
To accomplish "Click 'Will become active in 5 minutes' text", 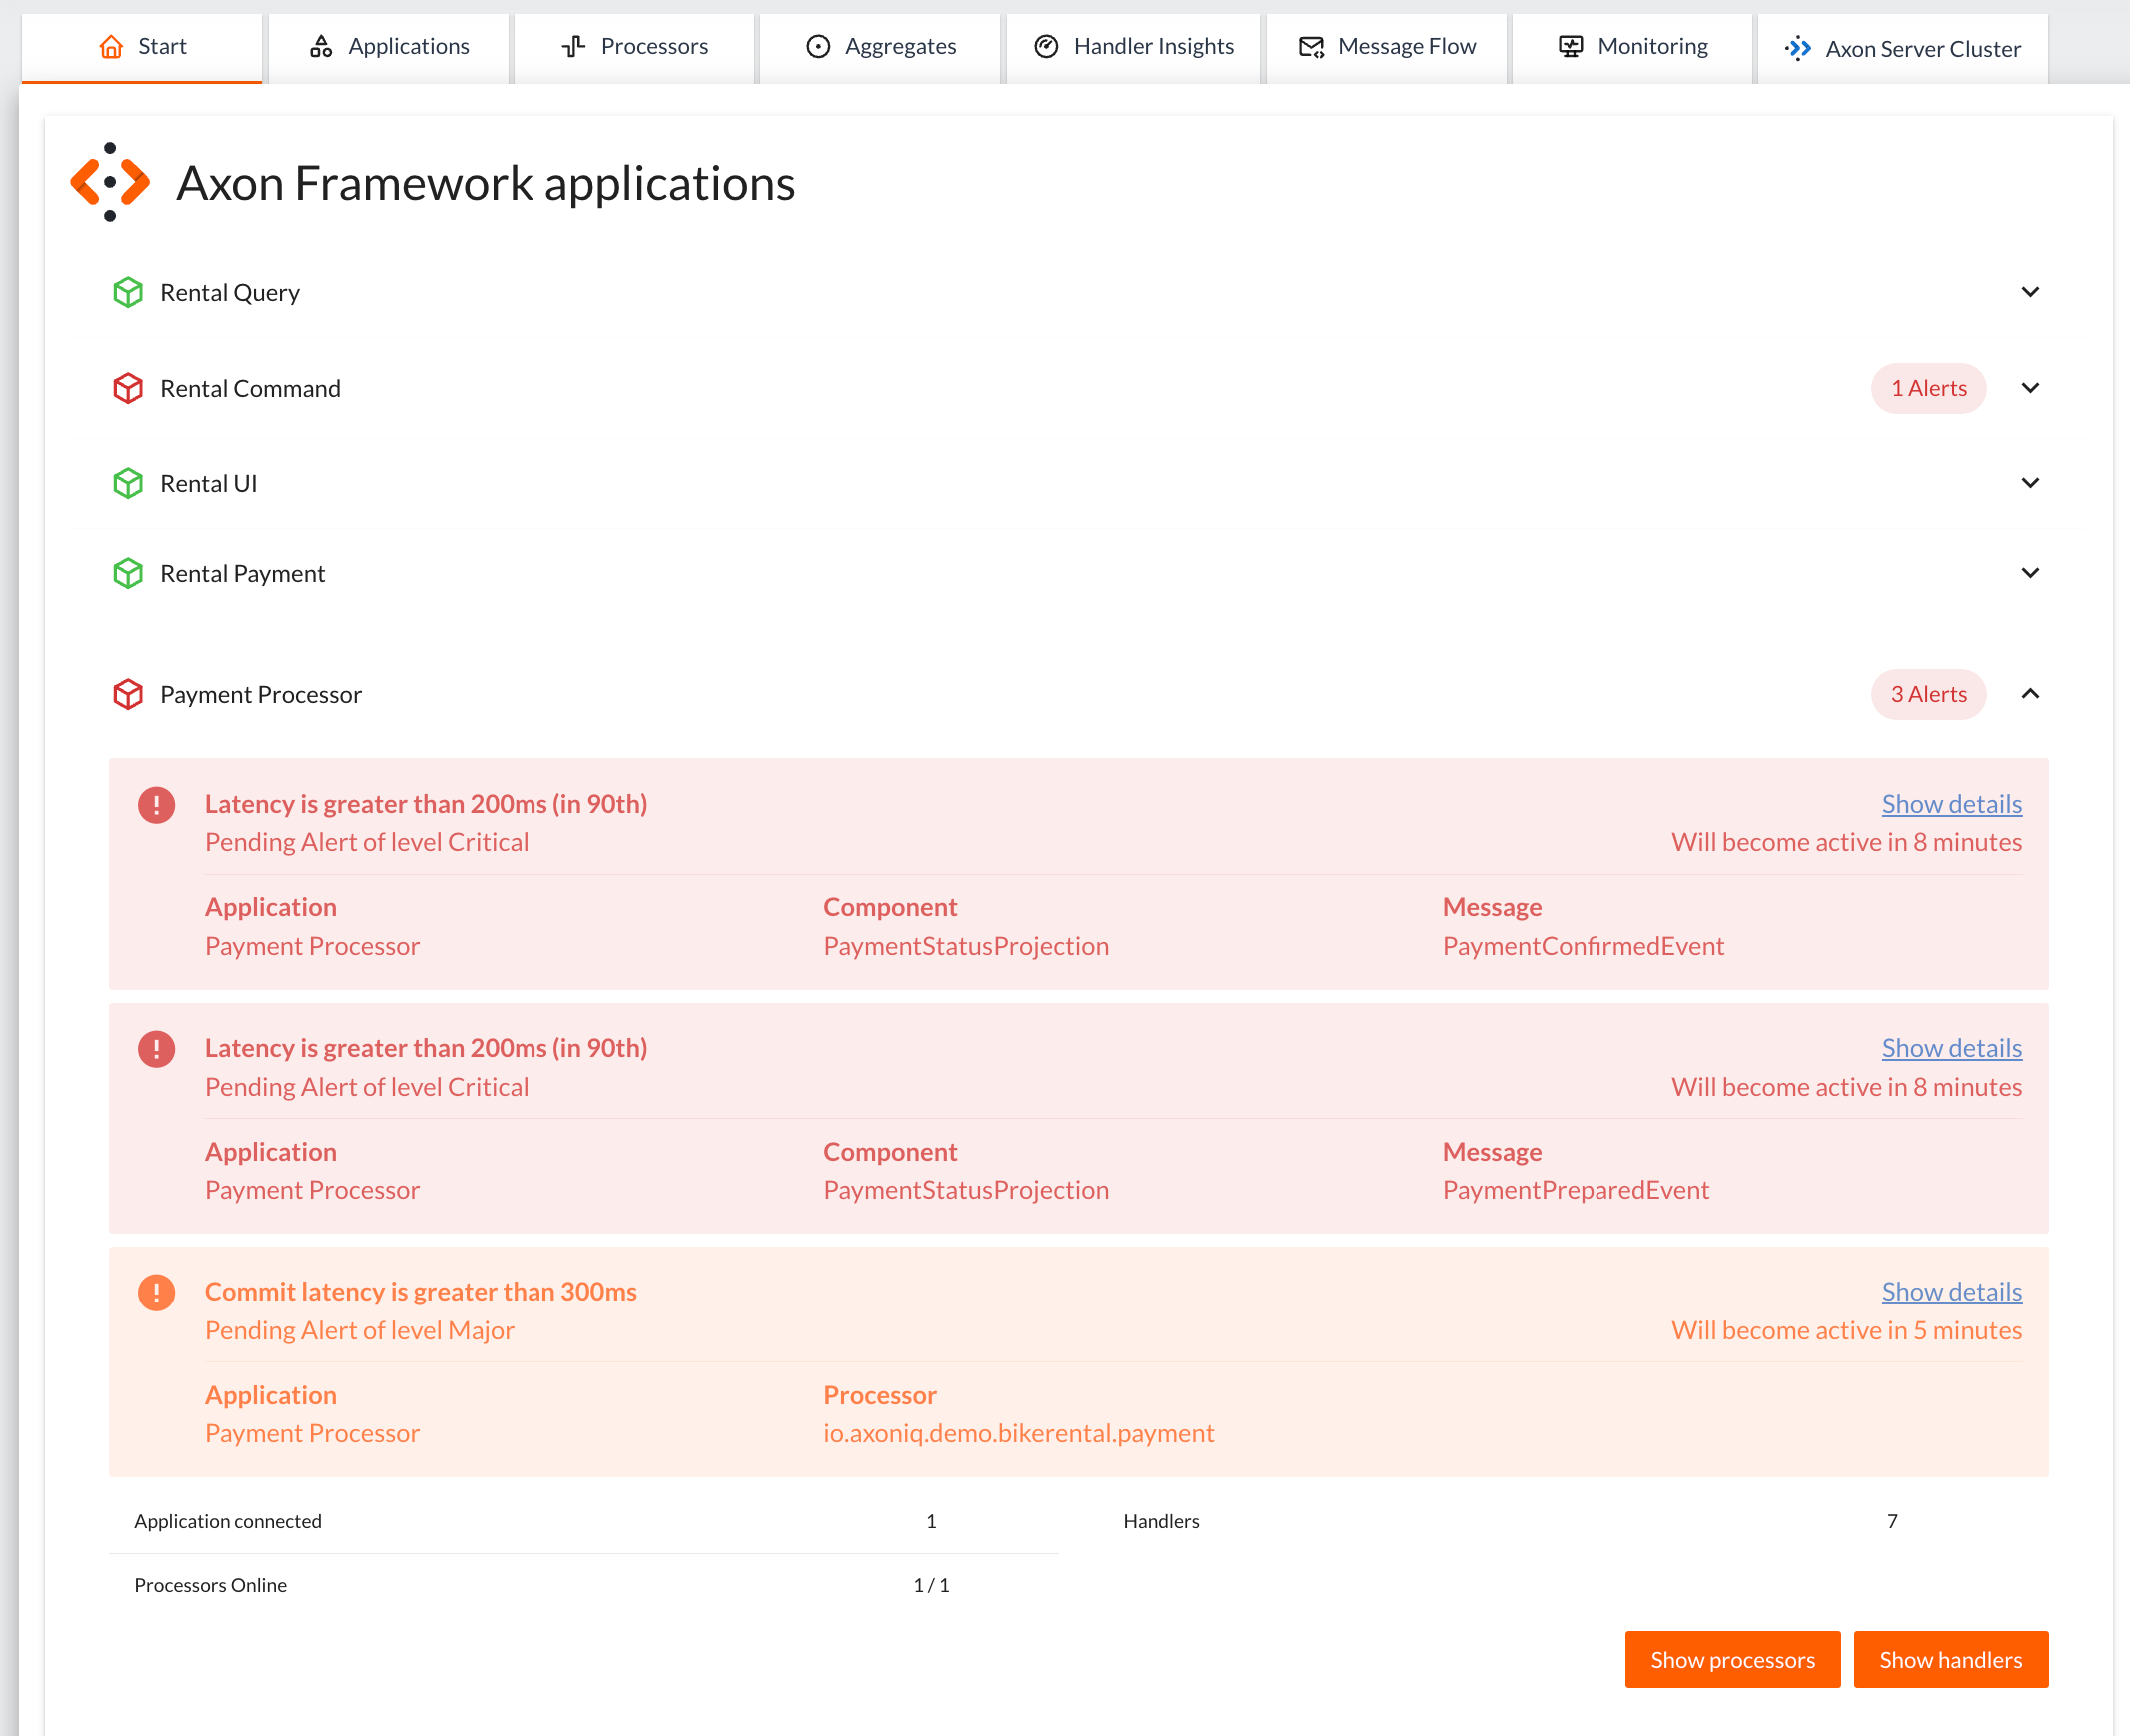I will coord(1846,1331).
